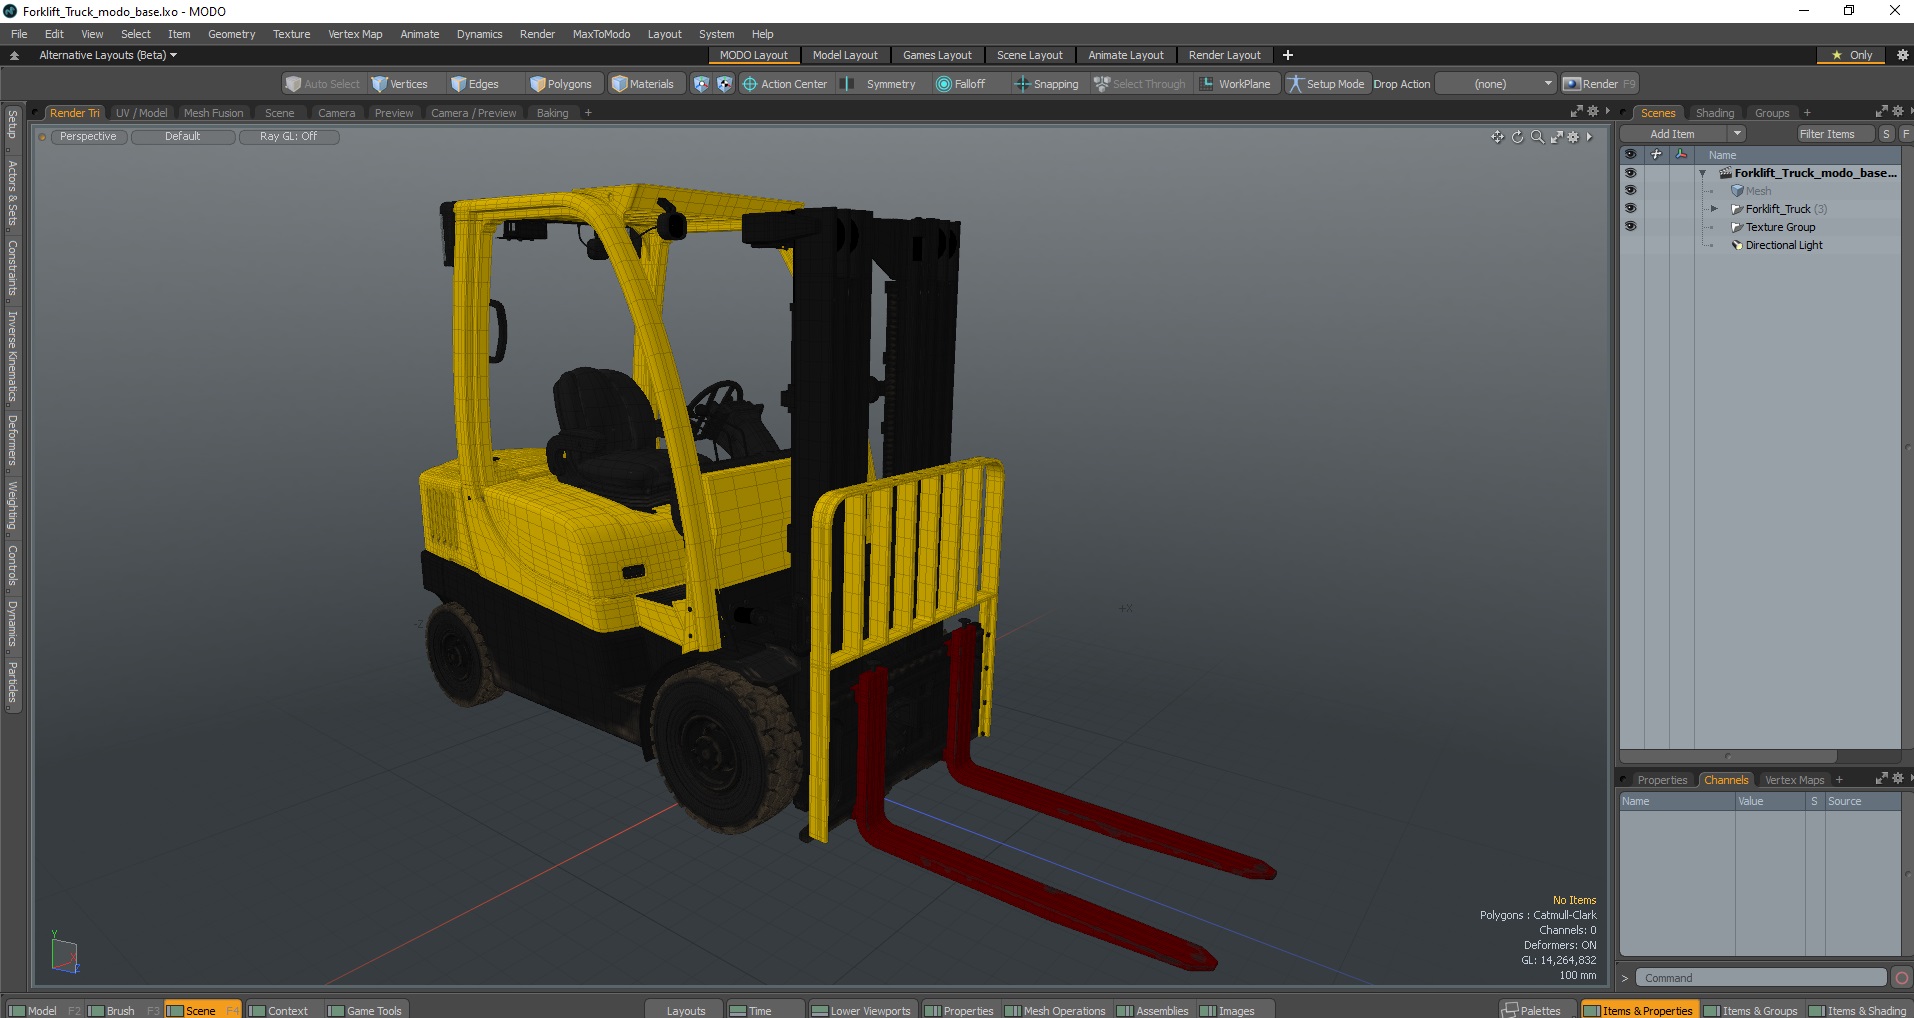The width and height of the screenshot is (1914, 1018).
Task: Toggle Ray GL Off button
Action: click(x=289, y=136)
